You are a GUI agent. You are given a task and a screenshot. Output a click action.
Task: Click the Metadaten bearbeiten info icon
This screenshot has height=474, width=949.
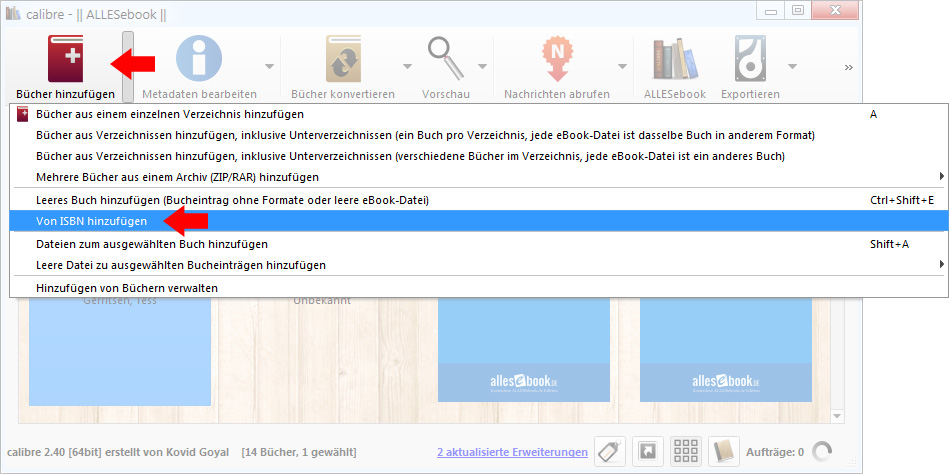199,59
